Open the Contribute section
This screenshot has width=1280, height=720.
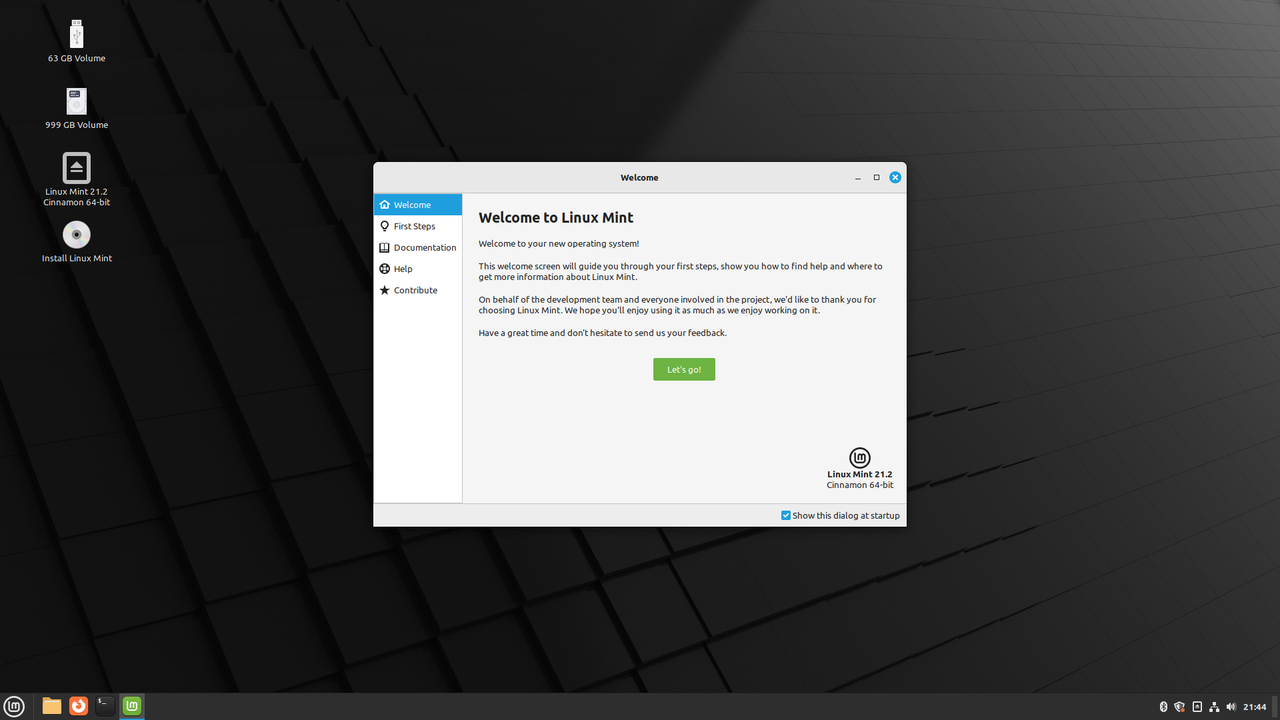coord(418,290)
